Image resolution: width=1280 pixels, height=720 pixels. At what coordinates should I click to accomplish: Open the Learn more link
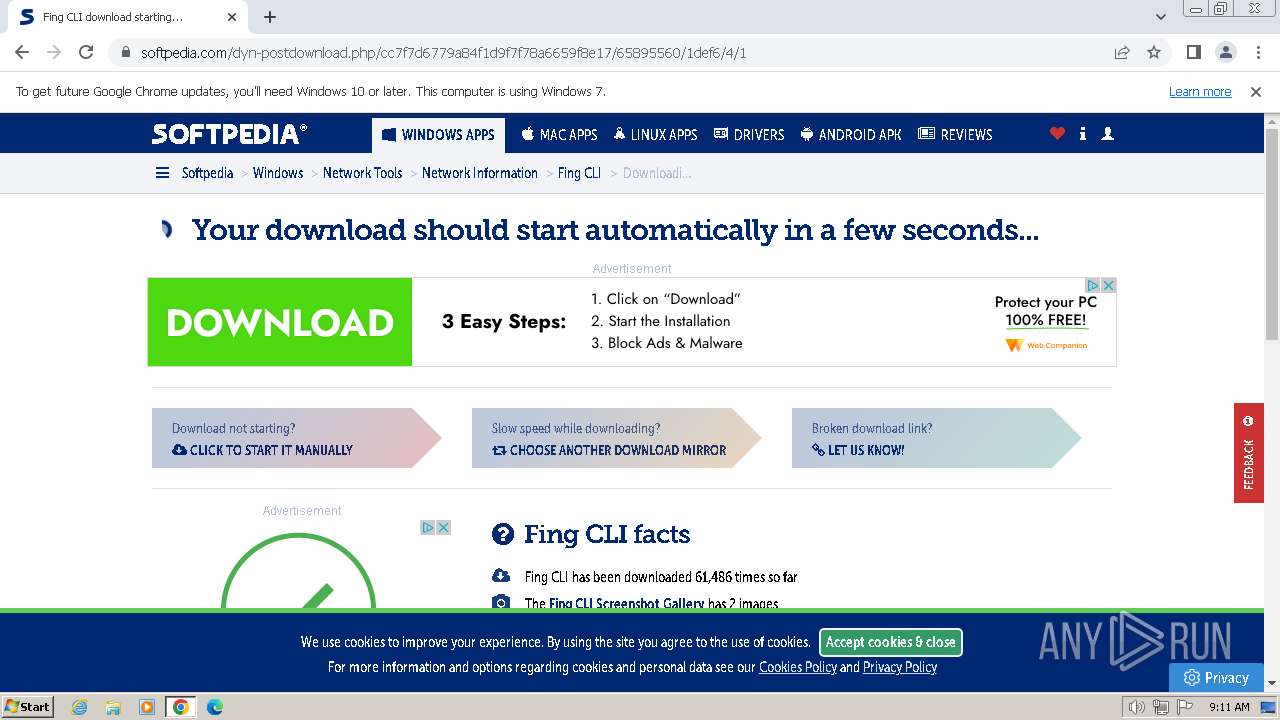coord(1200,91)
